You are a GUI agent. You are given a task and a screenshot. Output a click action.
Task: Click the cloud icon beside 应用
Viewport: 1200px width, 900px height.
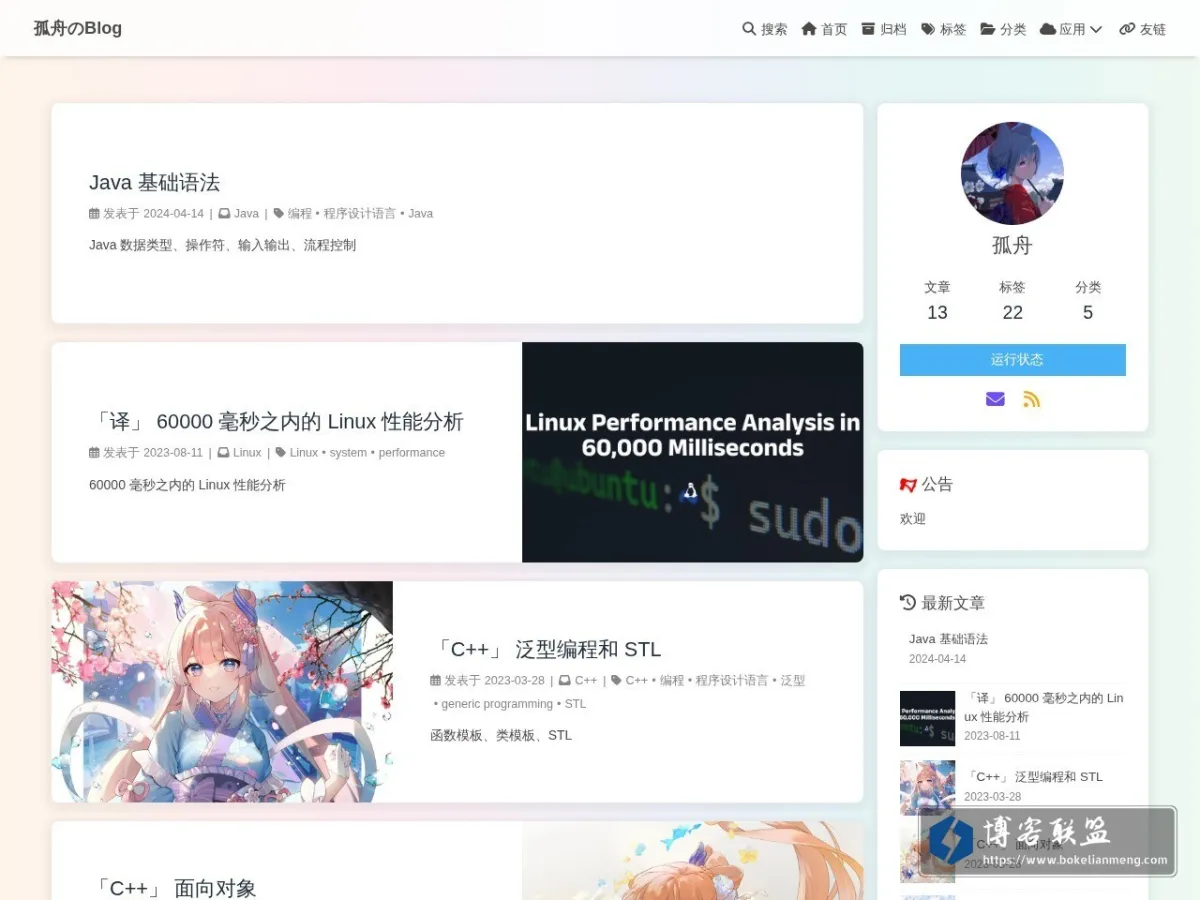[x=1048, y=29]
